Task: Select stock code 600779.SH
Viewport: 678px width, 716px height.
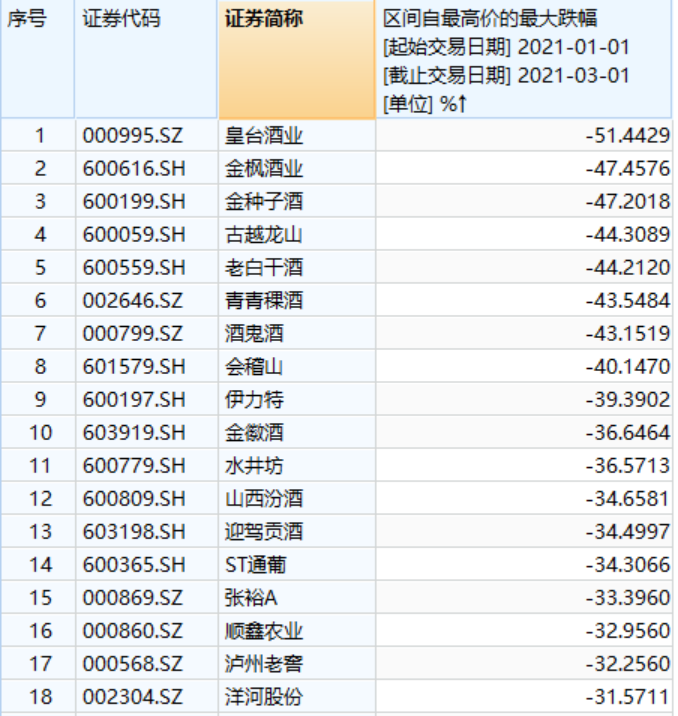Action: [134, 465]
